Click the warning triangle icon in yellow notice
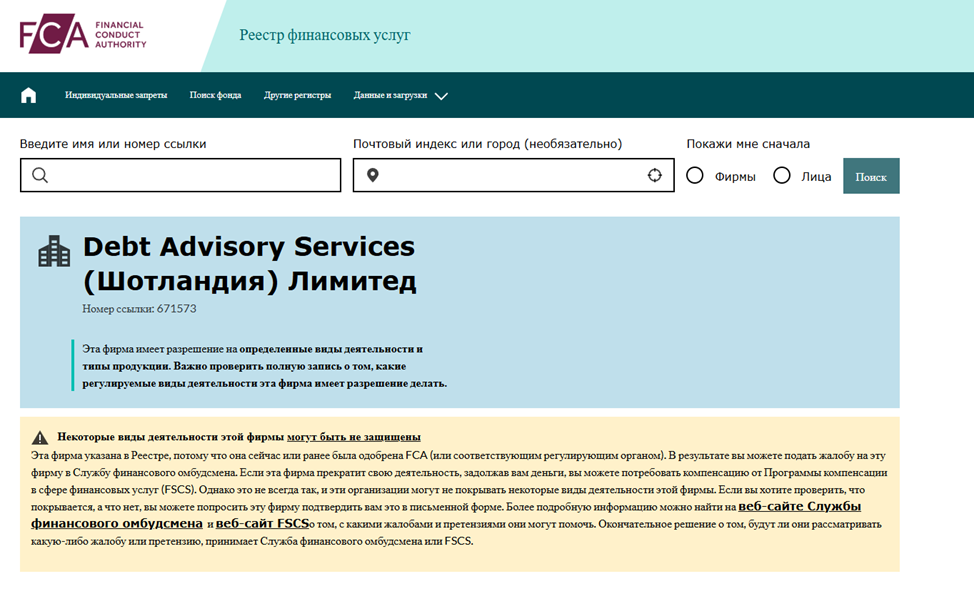974x594 pixels. pos(40,437)
